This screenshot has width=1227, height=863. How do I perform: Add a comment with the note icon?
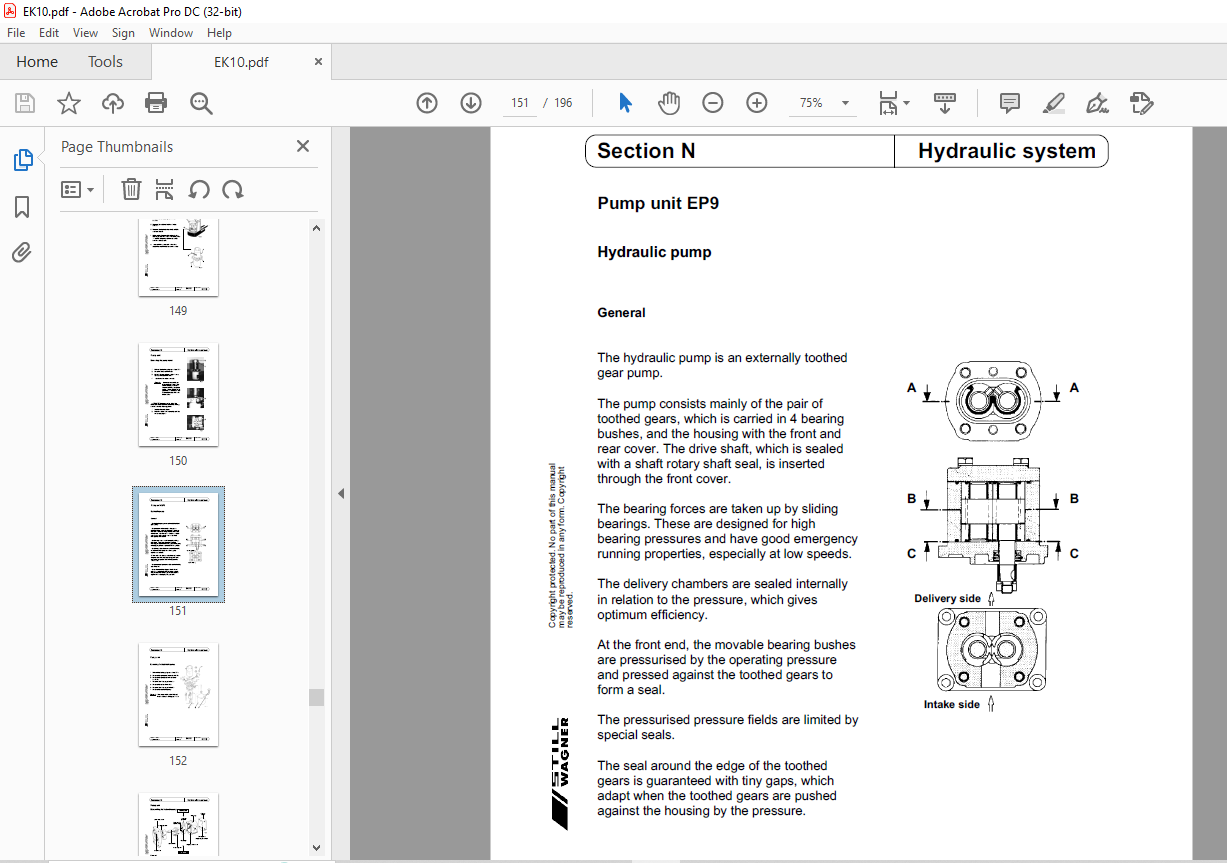[1010, 103]
